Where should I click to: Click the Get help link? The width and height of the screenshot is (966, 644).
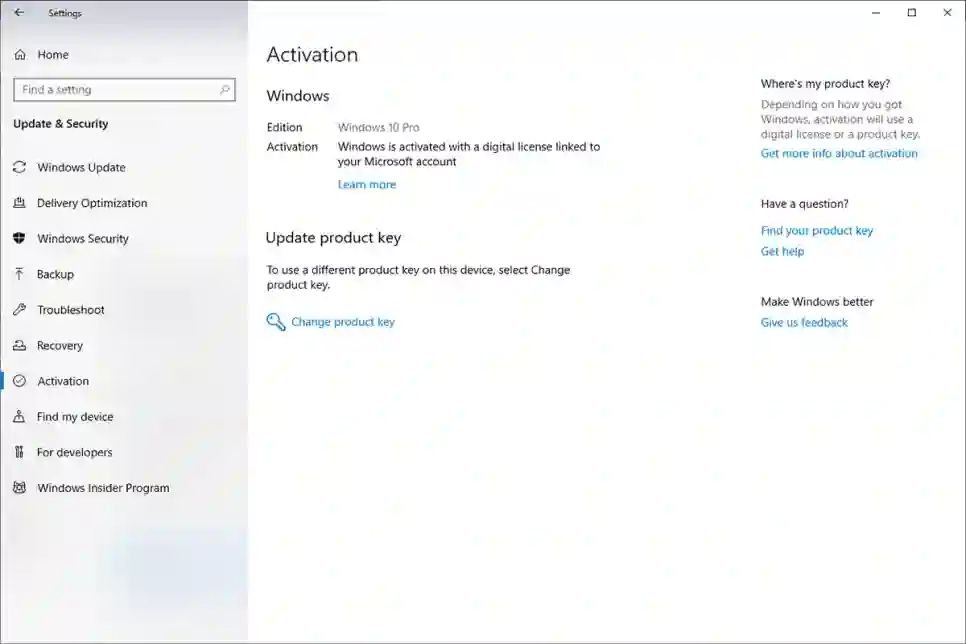(782, 251)
